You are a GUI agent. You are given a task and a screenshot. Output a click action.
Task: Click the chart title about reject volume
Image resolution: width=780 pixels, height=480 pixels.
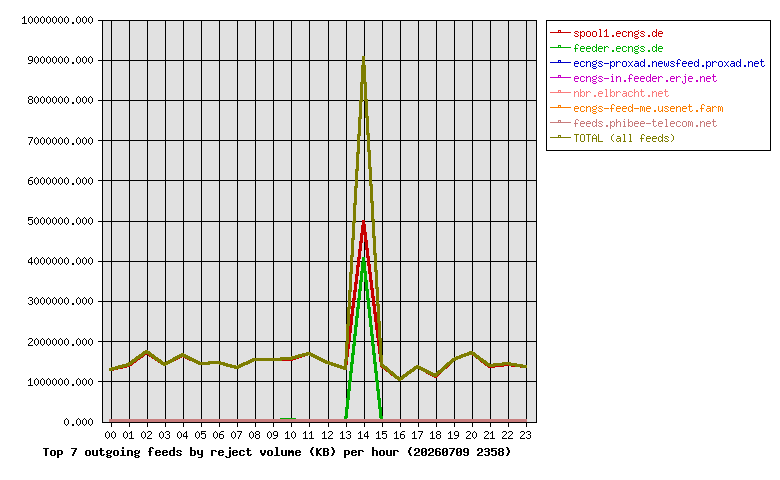[277, 452]
